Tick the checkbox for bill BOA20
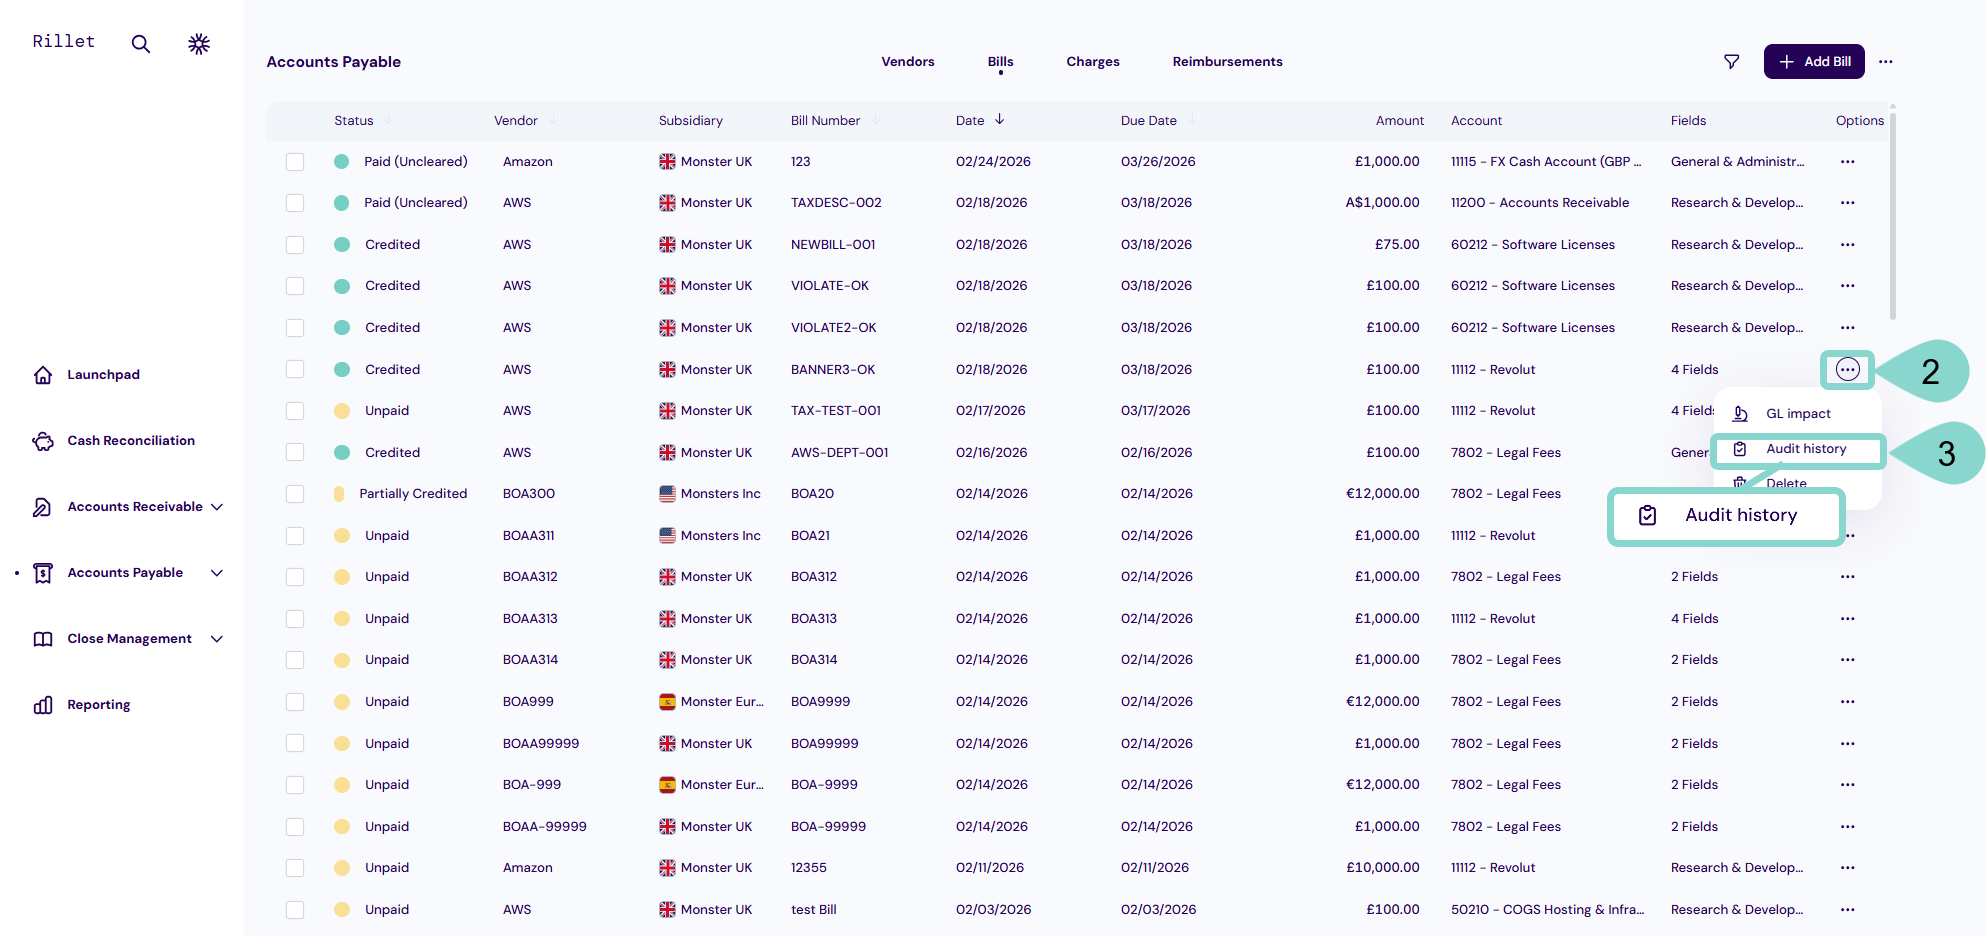This screenshot has height=936, width=1986. coord(295,494)
